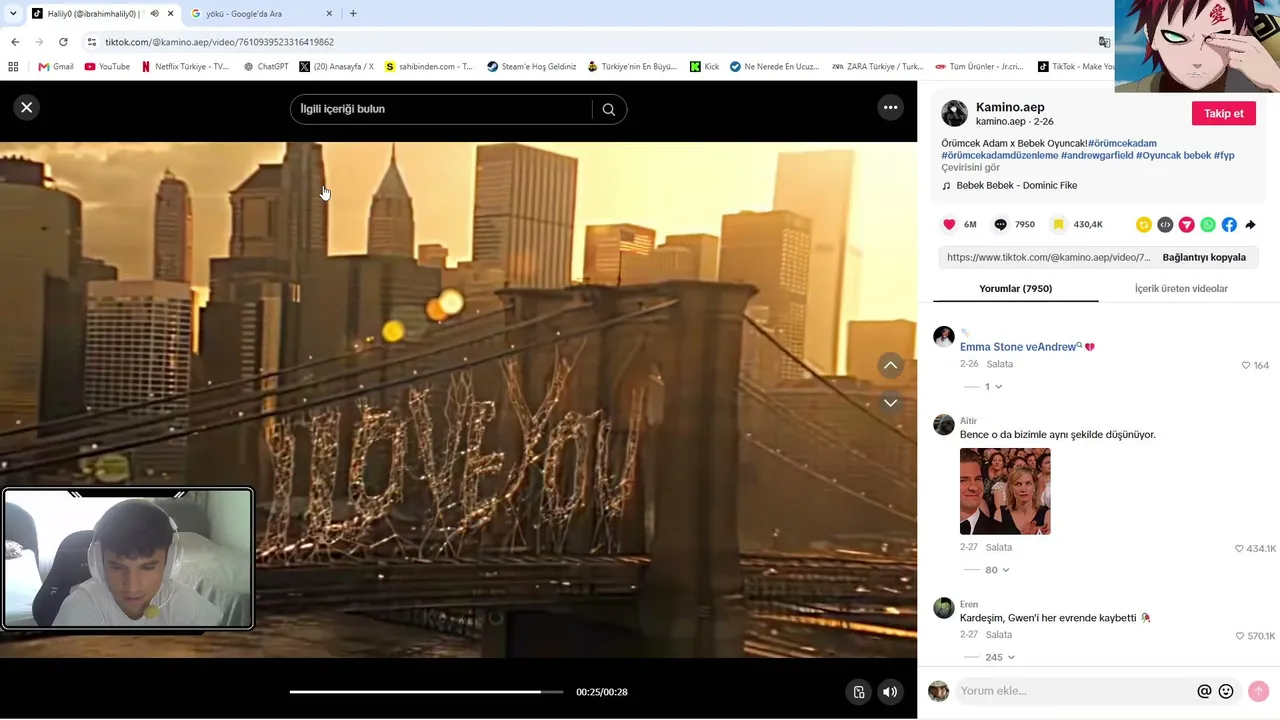Like the video with heart icon
Screen dimensions: 1280x720
click(950, 225)
